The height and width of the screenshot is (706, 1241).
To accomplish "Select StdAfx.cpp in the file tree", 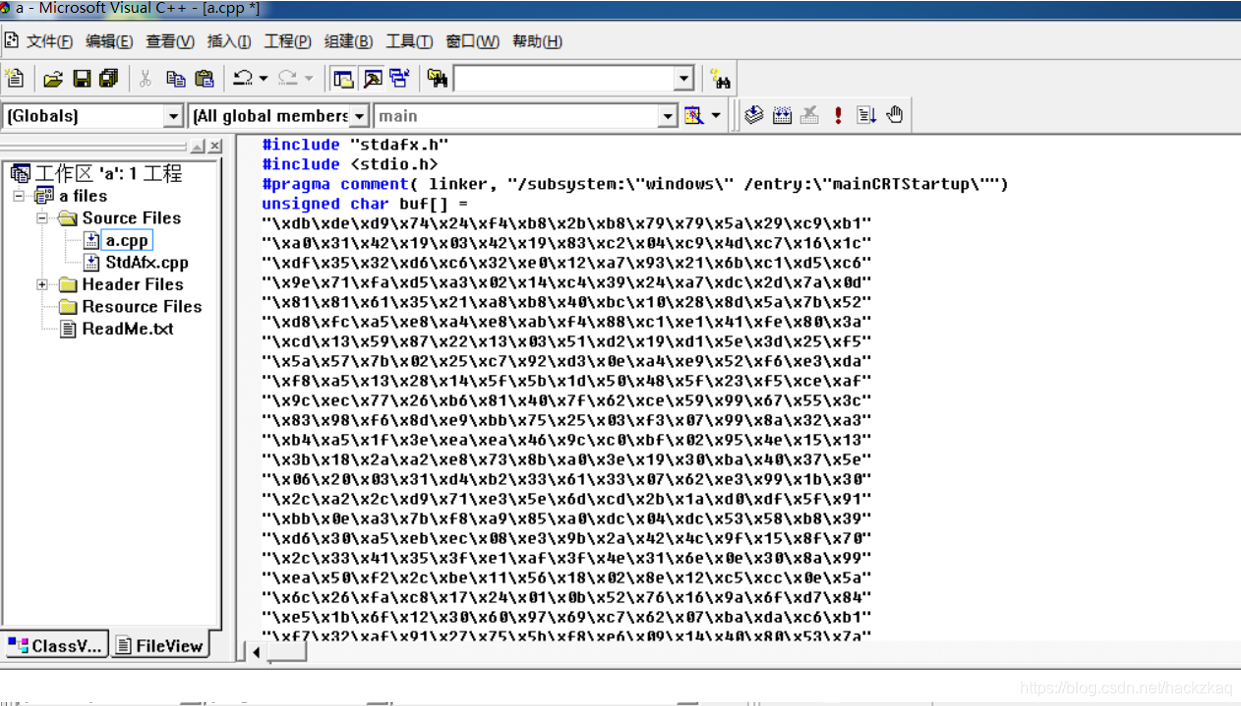I will 147,262.
